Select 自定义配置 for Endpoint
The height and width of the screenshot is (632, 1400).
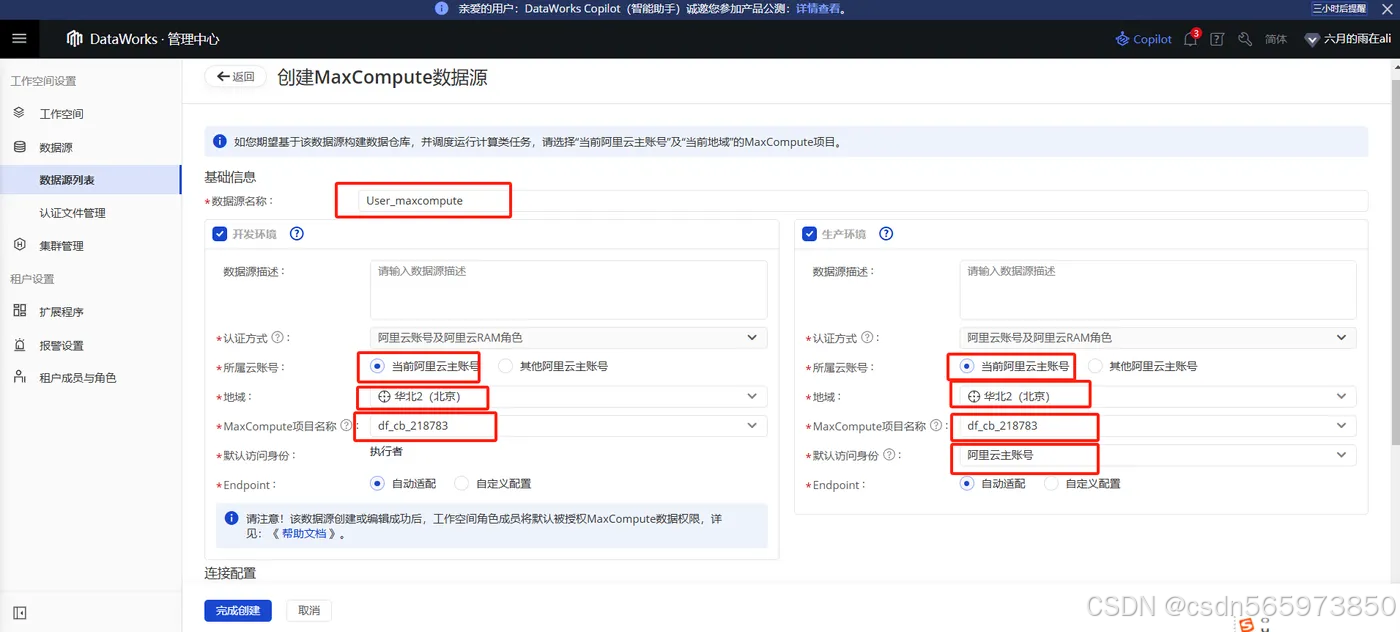tap(461, 484)
